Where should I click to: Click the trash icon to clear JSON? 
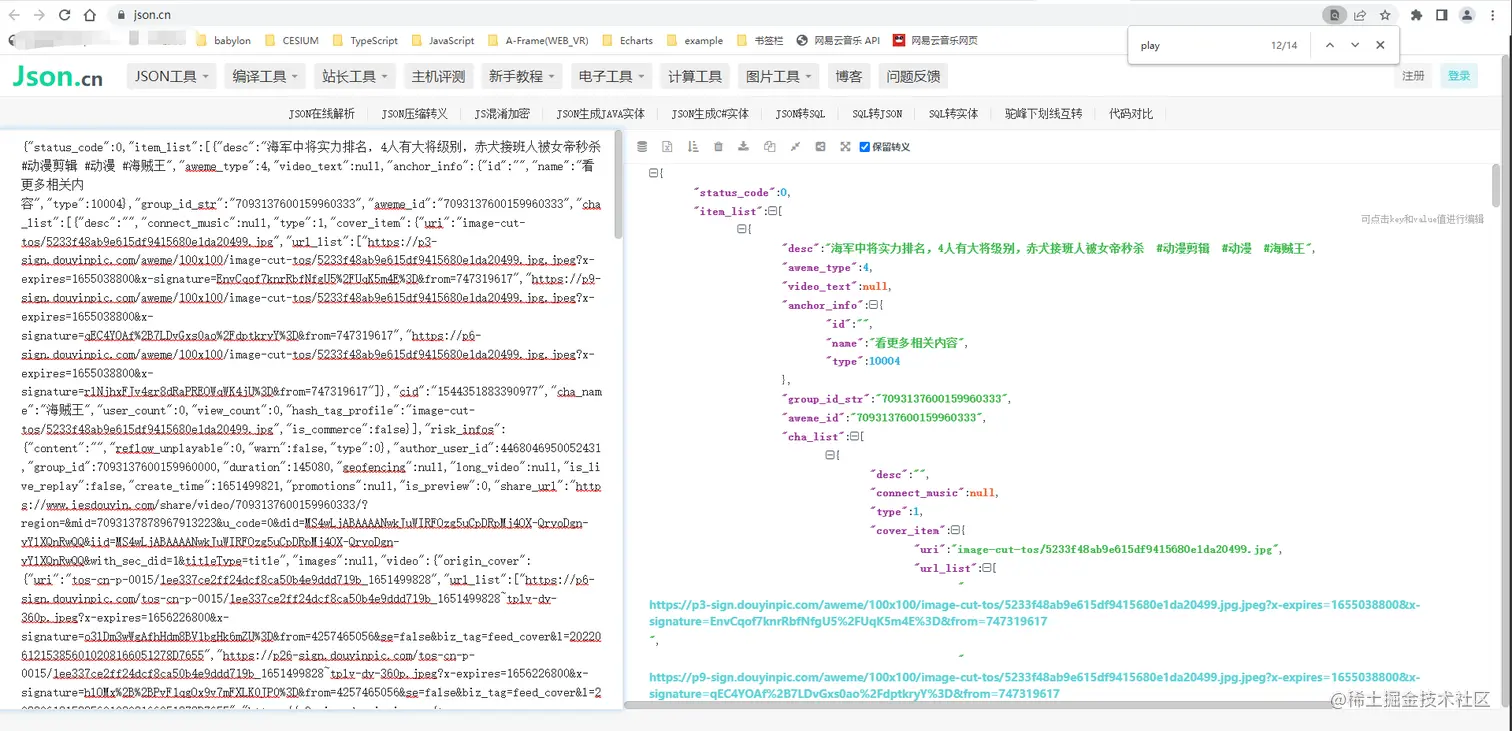[718, 147]
